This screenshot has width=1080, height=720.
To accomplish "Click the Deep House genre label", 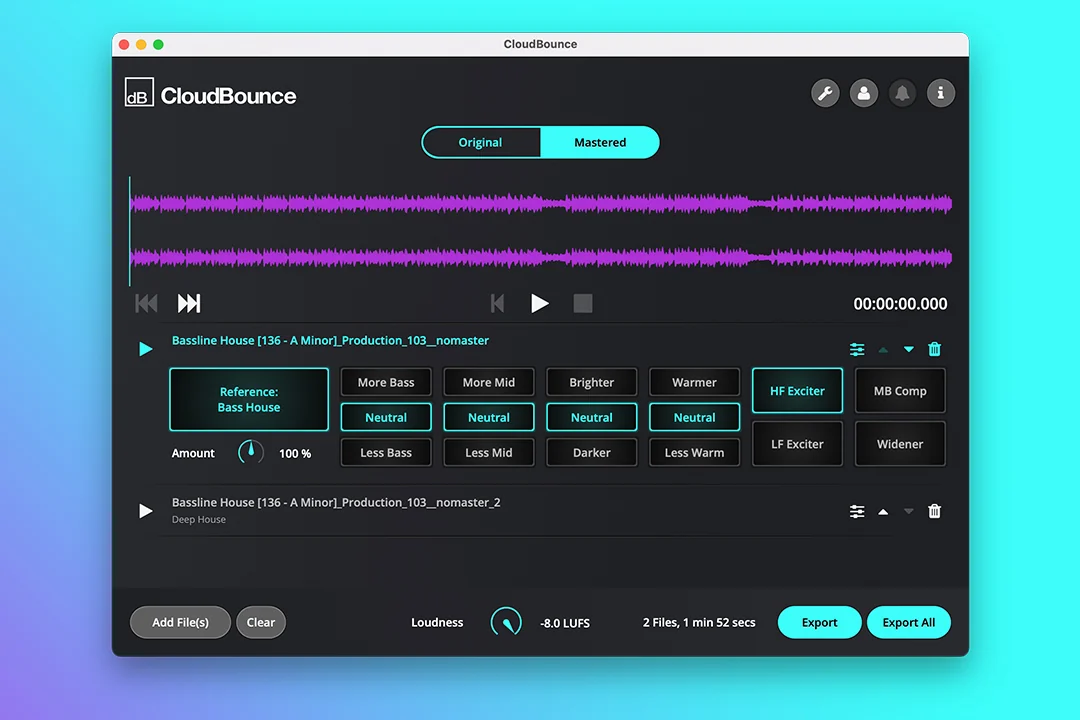I will tap(198, 520).
